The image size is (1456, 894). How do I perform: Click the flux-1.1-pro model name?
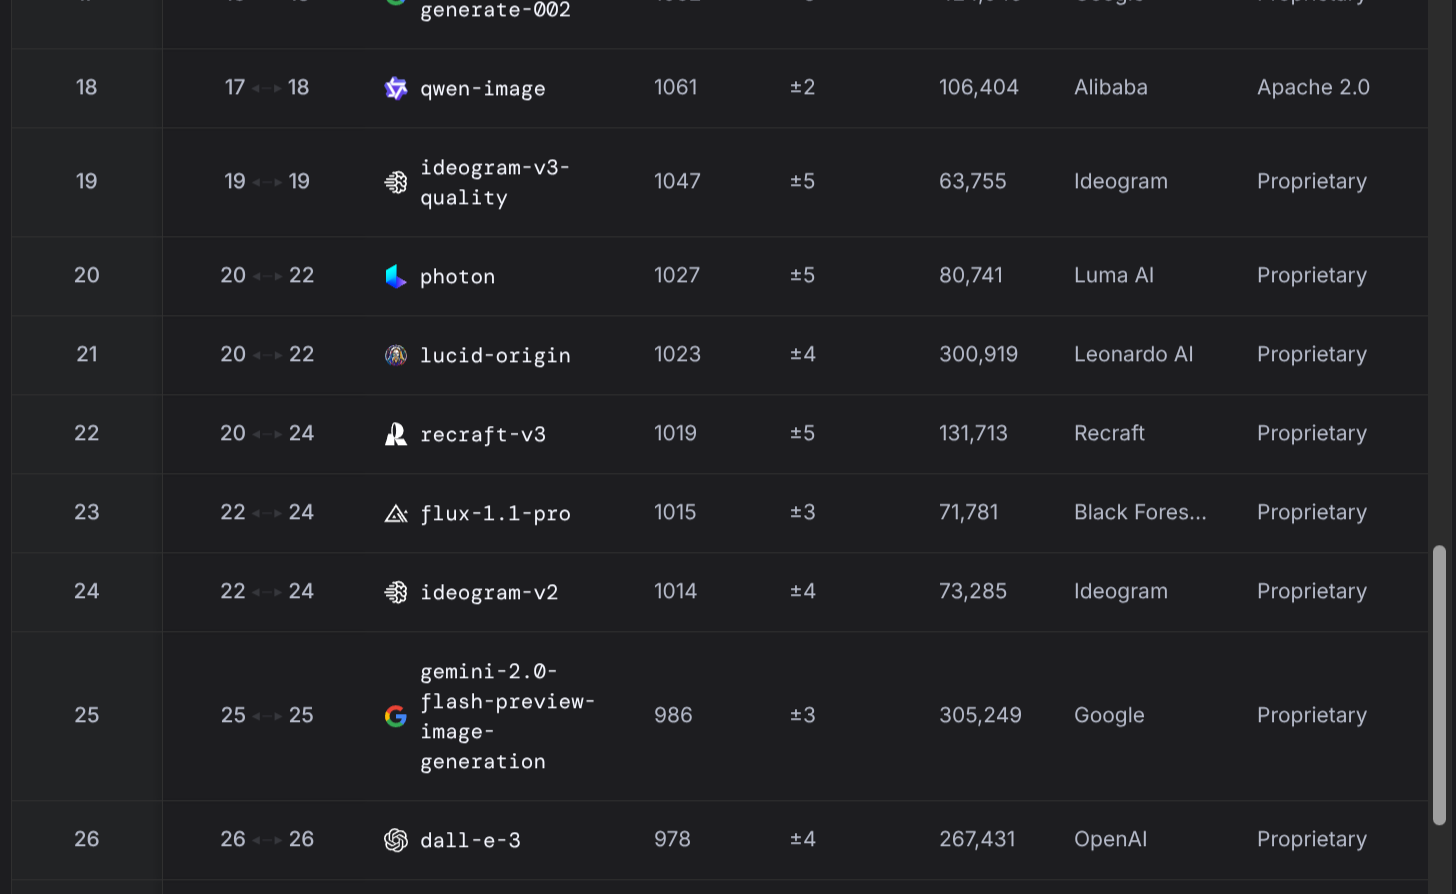495,514
